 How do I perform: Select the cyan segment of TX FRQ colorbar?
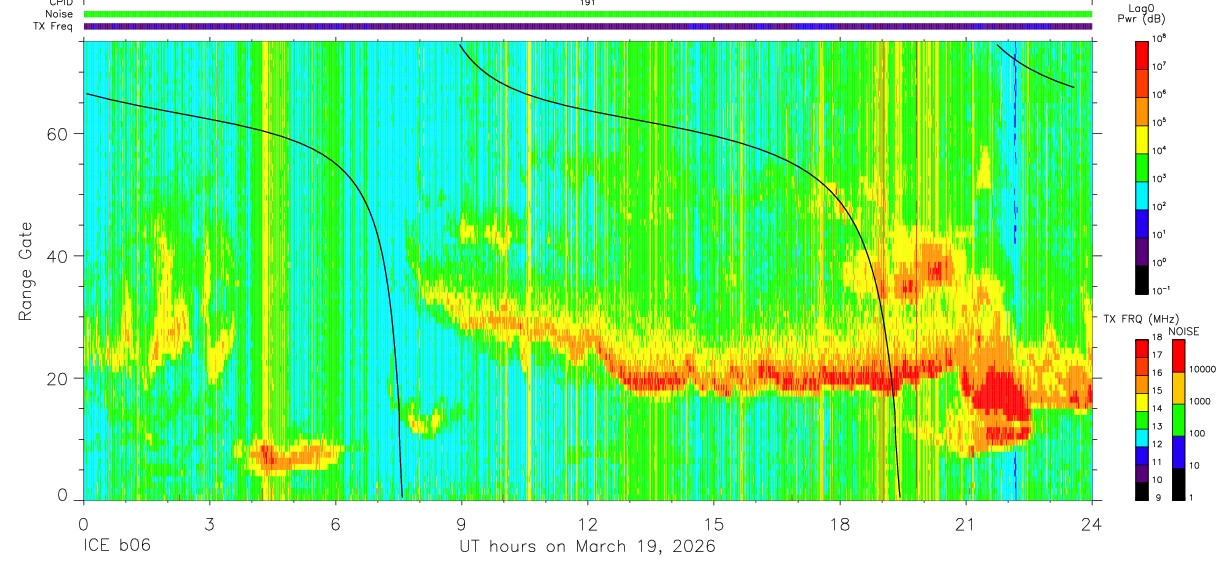(x=1142, y=436)
